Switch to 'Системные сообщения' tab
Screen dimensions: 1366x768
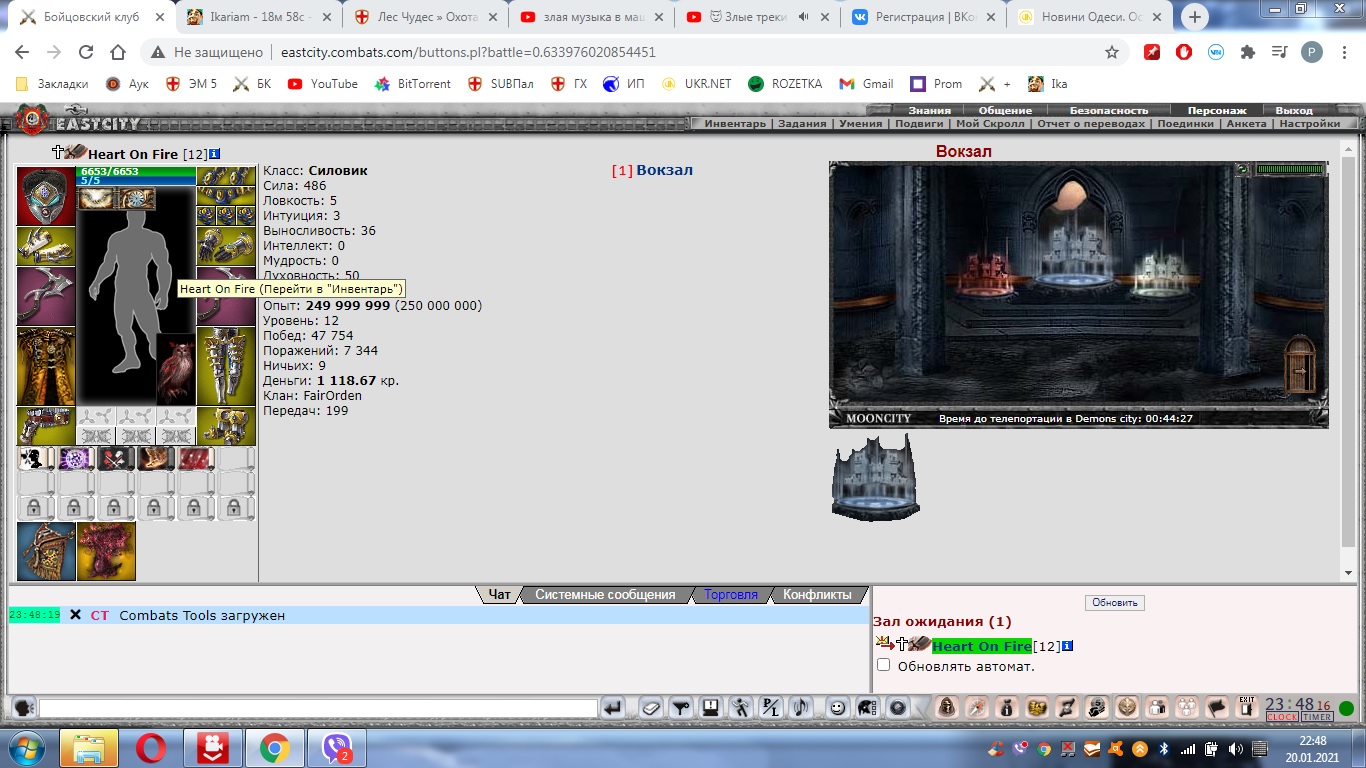pos(605,594)
